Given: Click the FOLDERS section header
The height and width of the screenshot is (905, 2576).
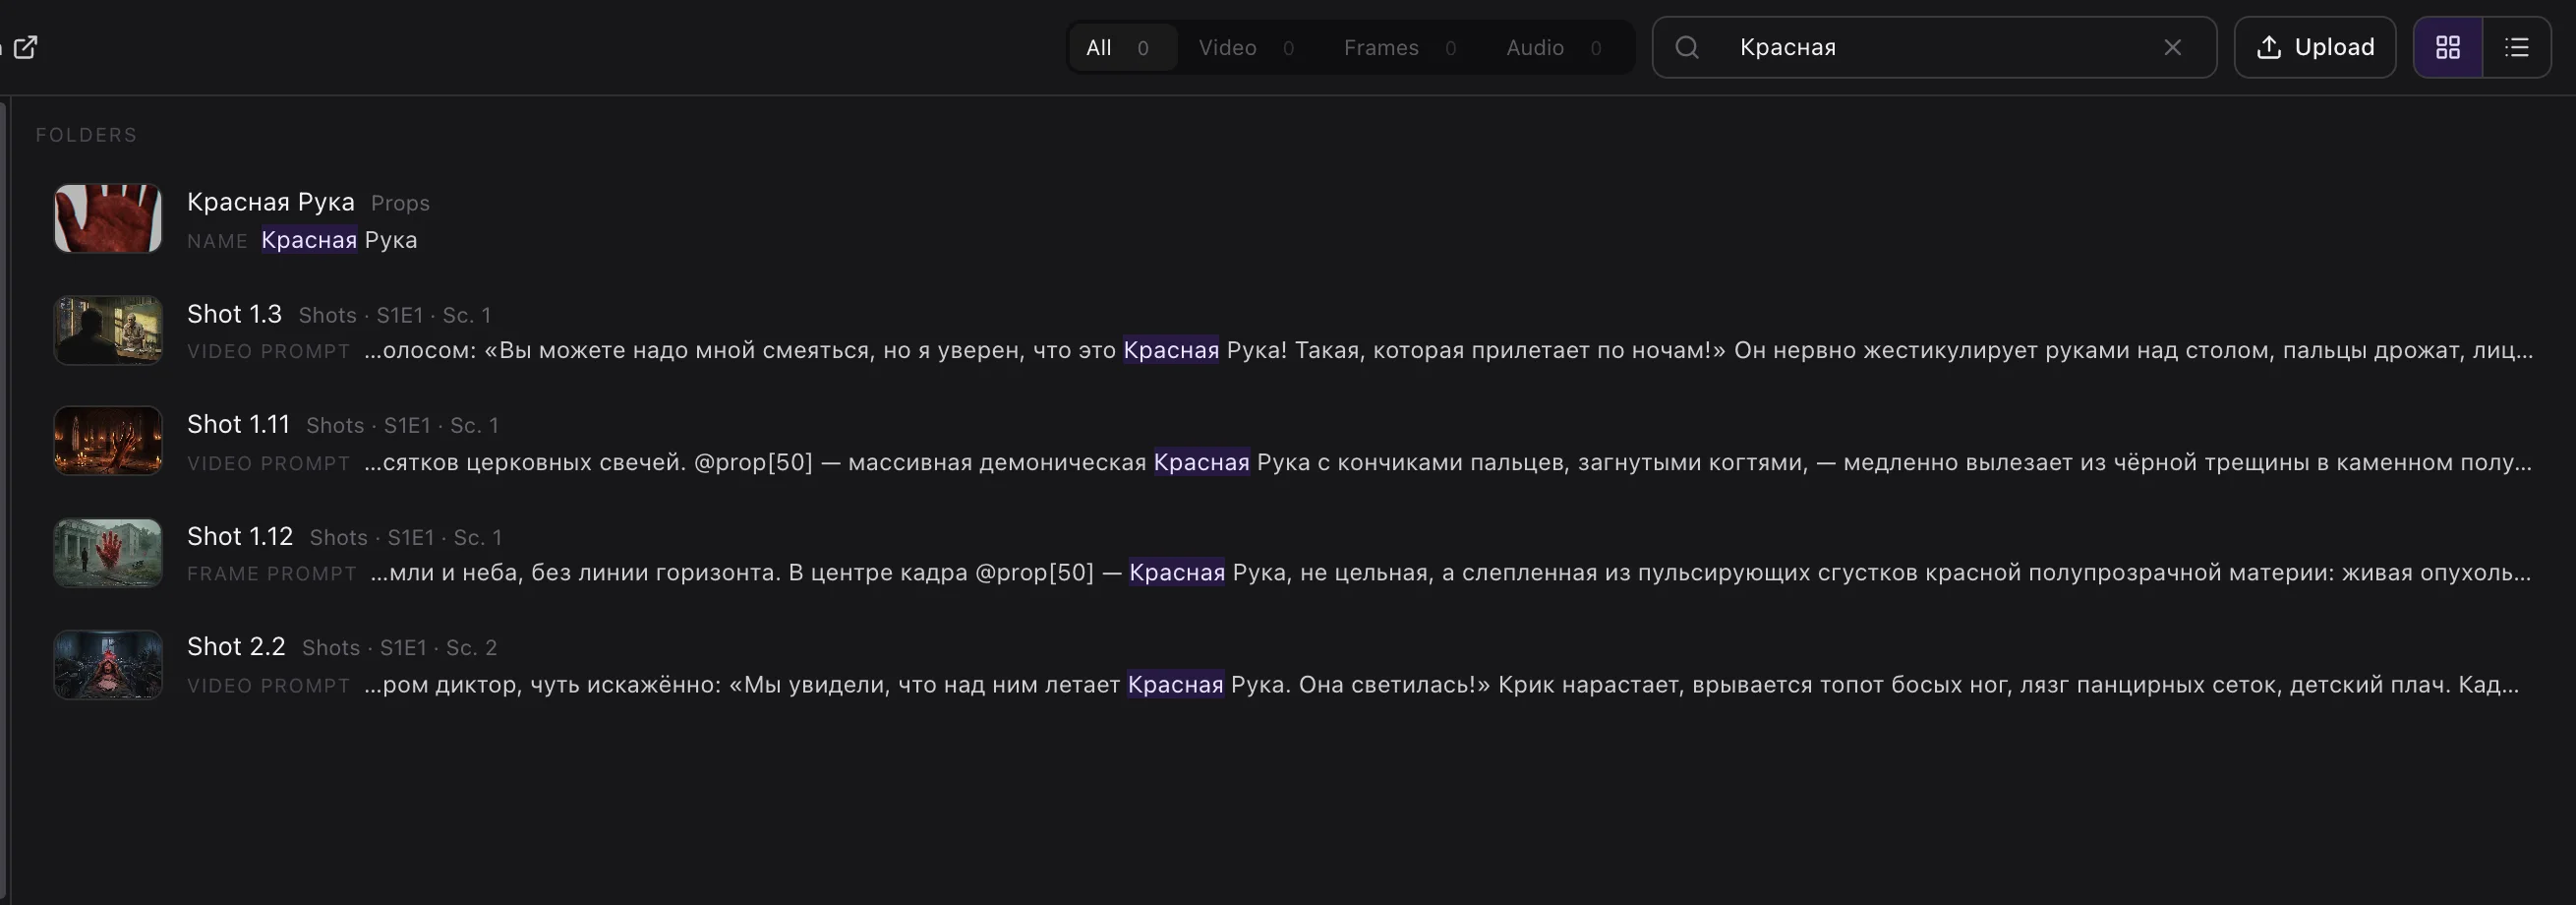Looking at the screenshot, I should pyautogui.click(x=86, y=135).
